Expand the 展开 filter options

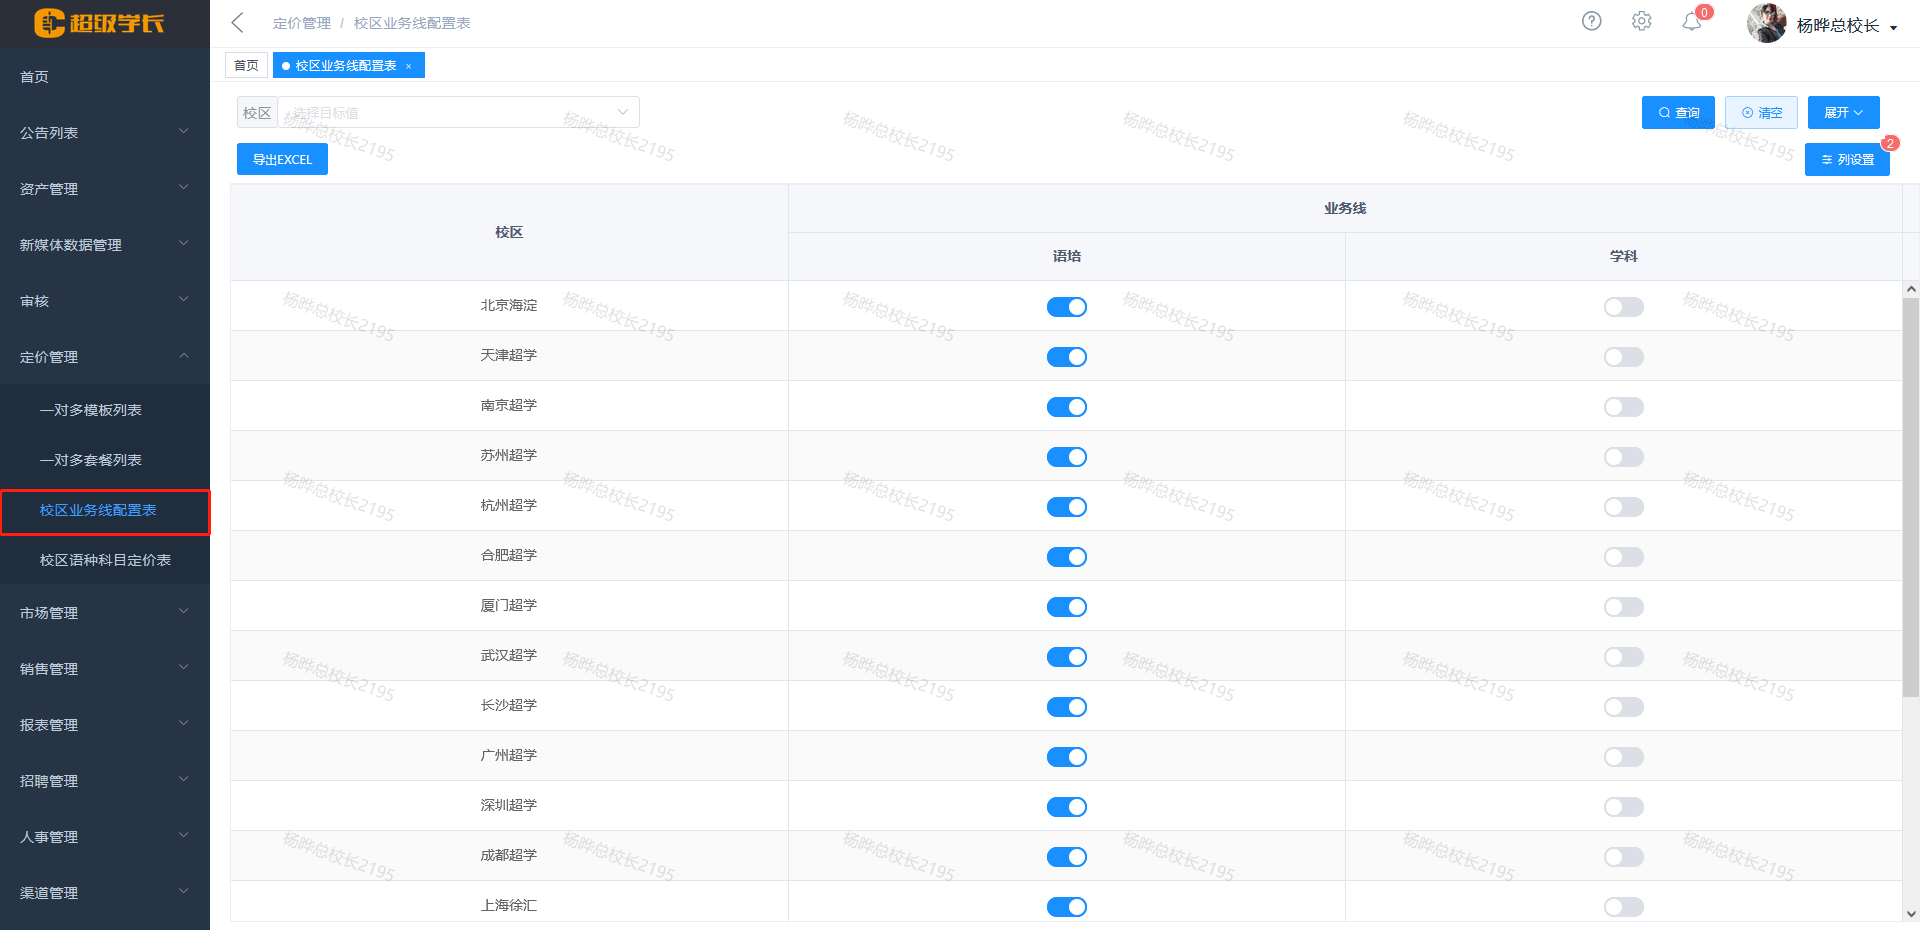pyautogui.click(x=1843, y=113)
